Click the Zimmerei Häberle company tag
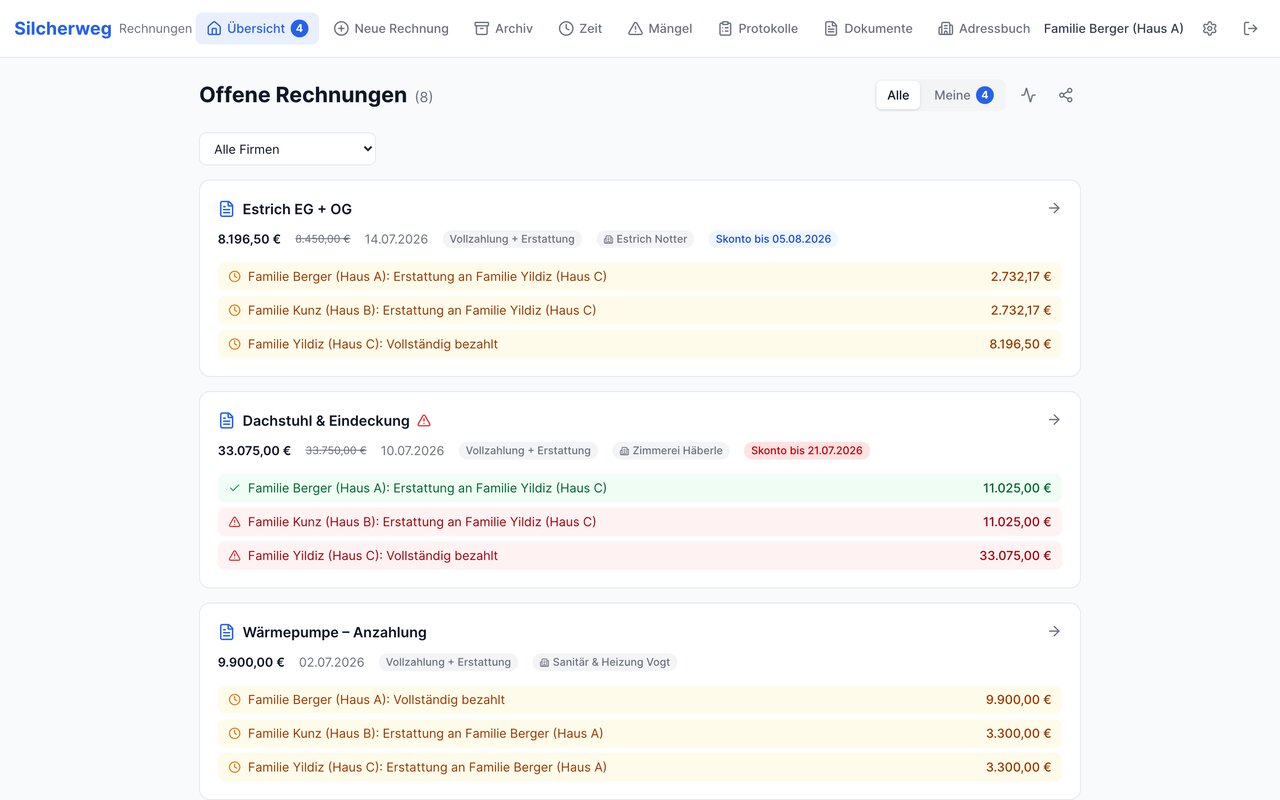 click(x=671, y=451)
